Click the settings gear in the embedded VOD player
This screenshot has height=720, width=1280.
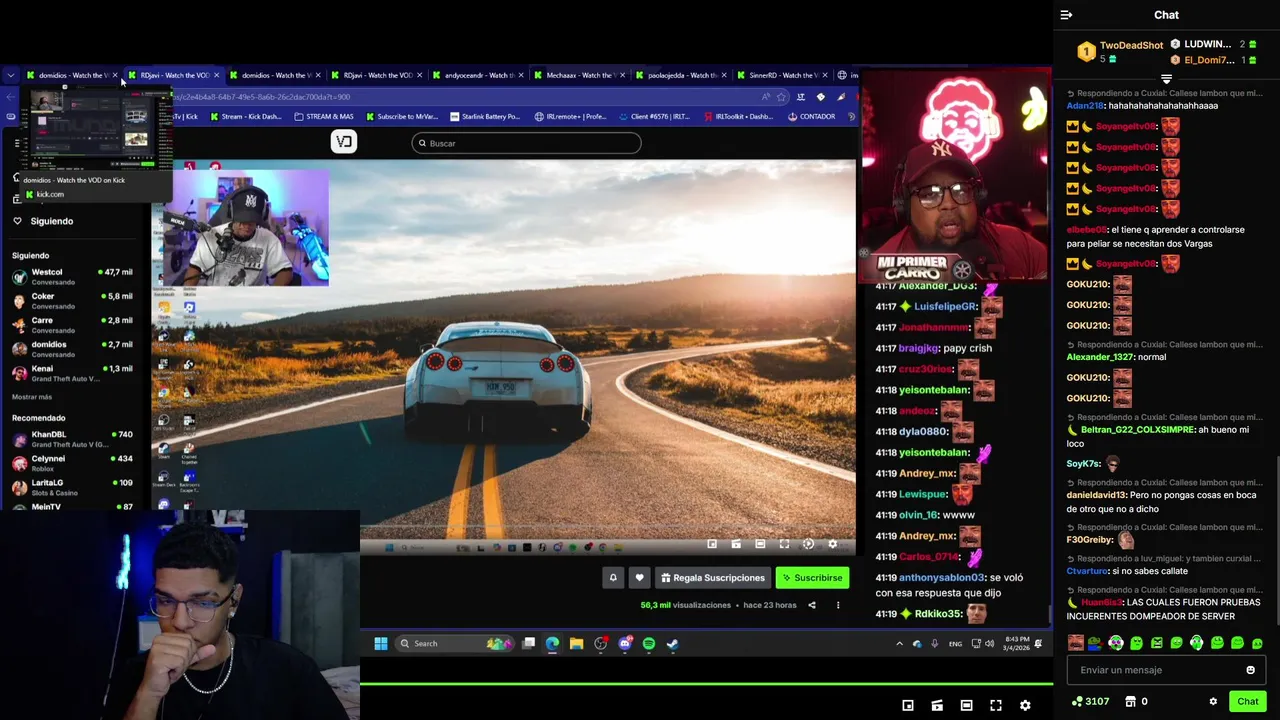click(832, 544)
